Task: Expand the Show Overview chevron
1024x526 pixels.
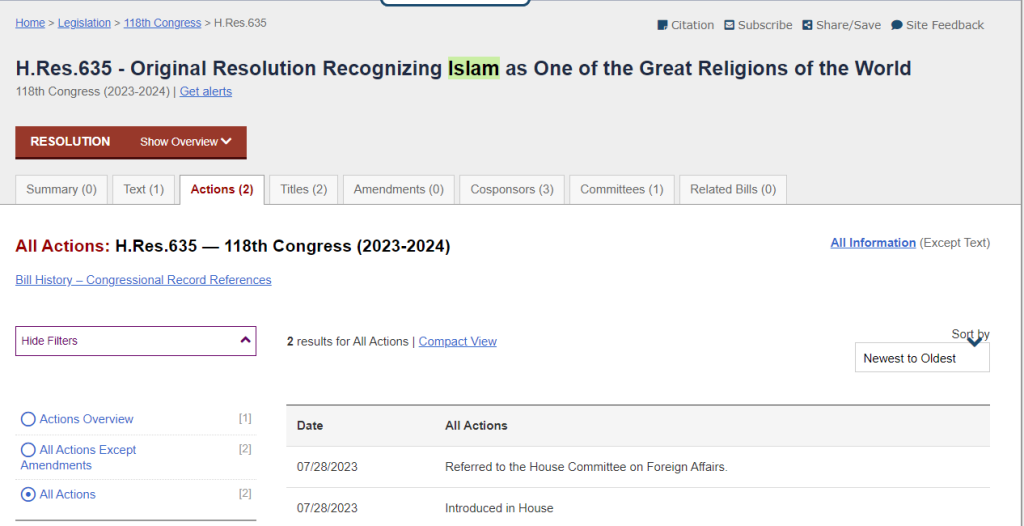Action: pos(226,142)
